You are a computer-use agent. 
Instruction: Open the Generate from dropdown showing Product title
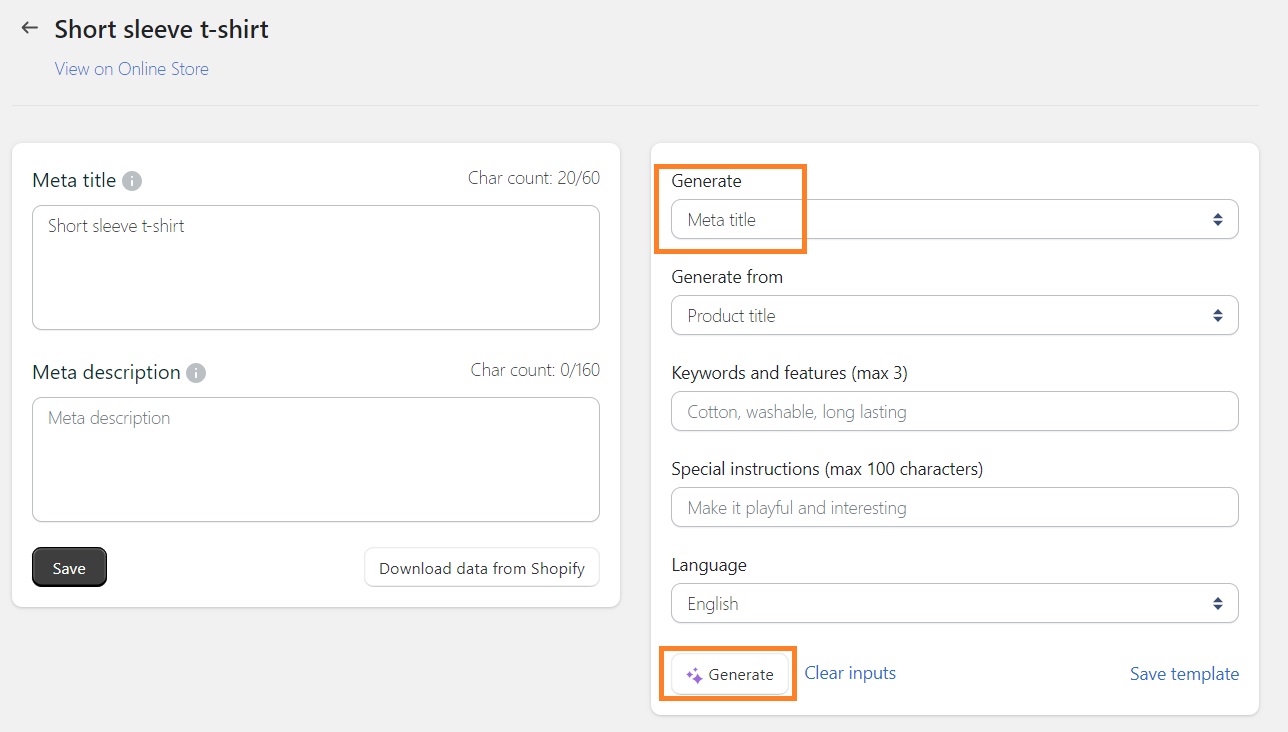click(x=954, y=315)
